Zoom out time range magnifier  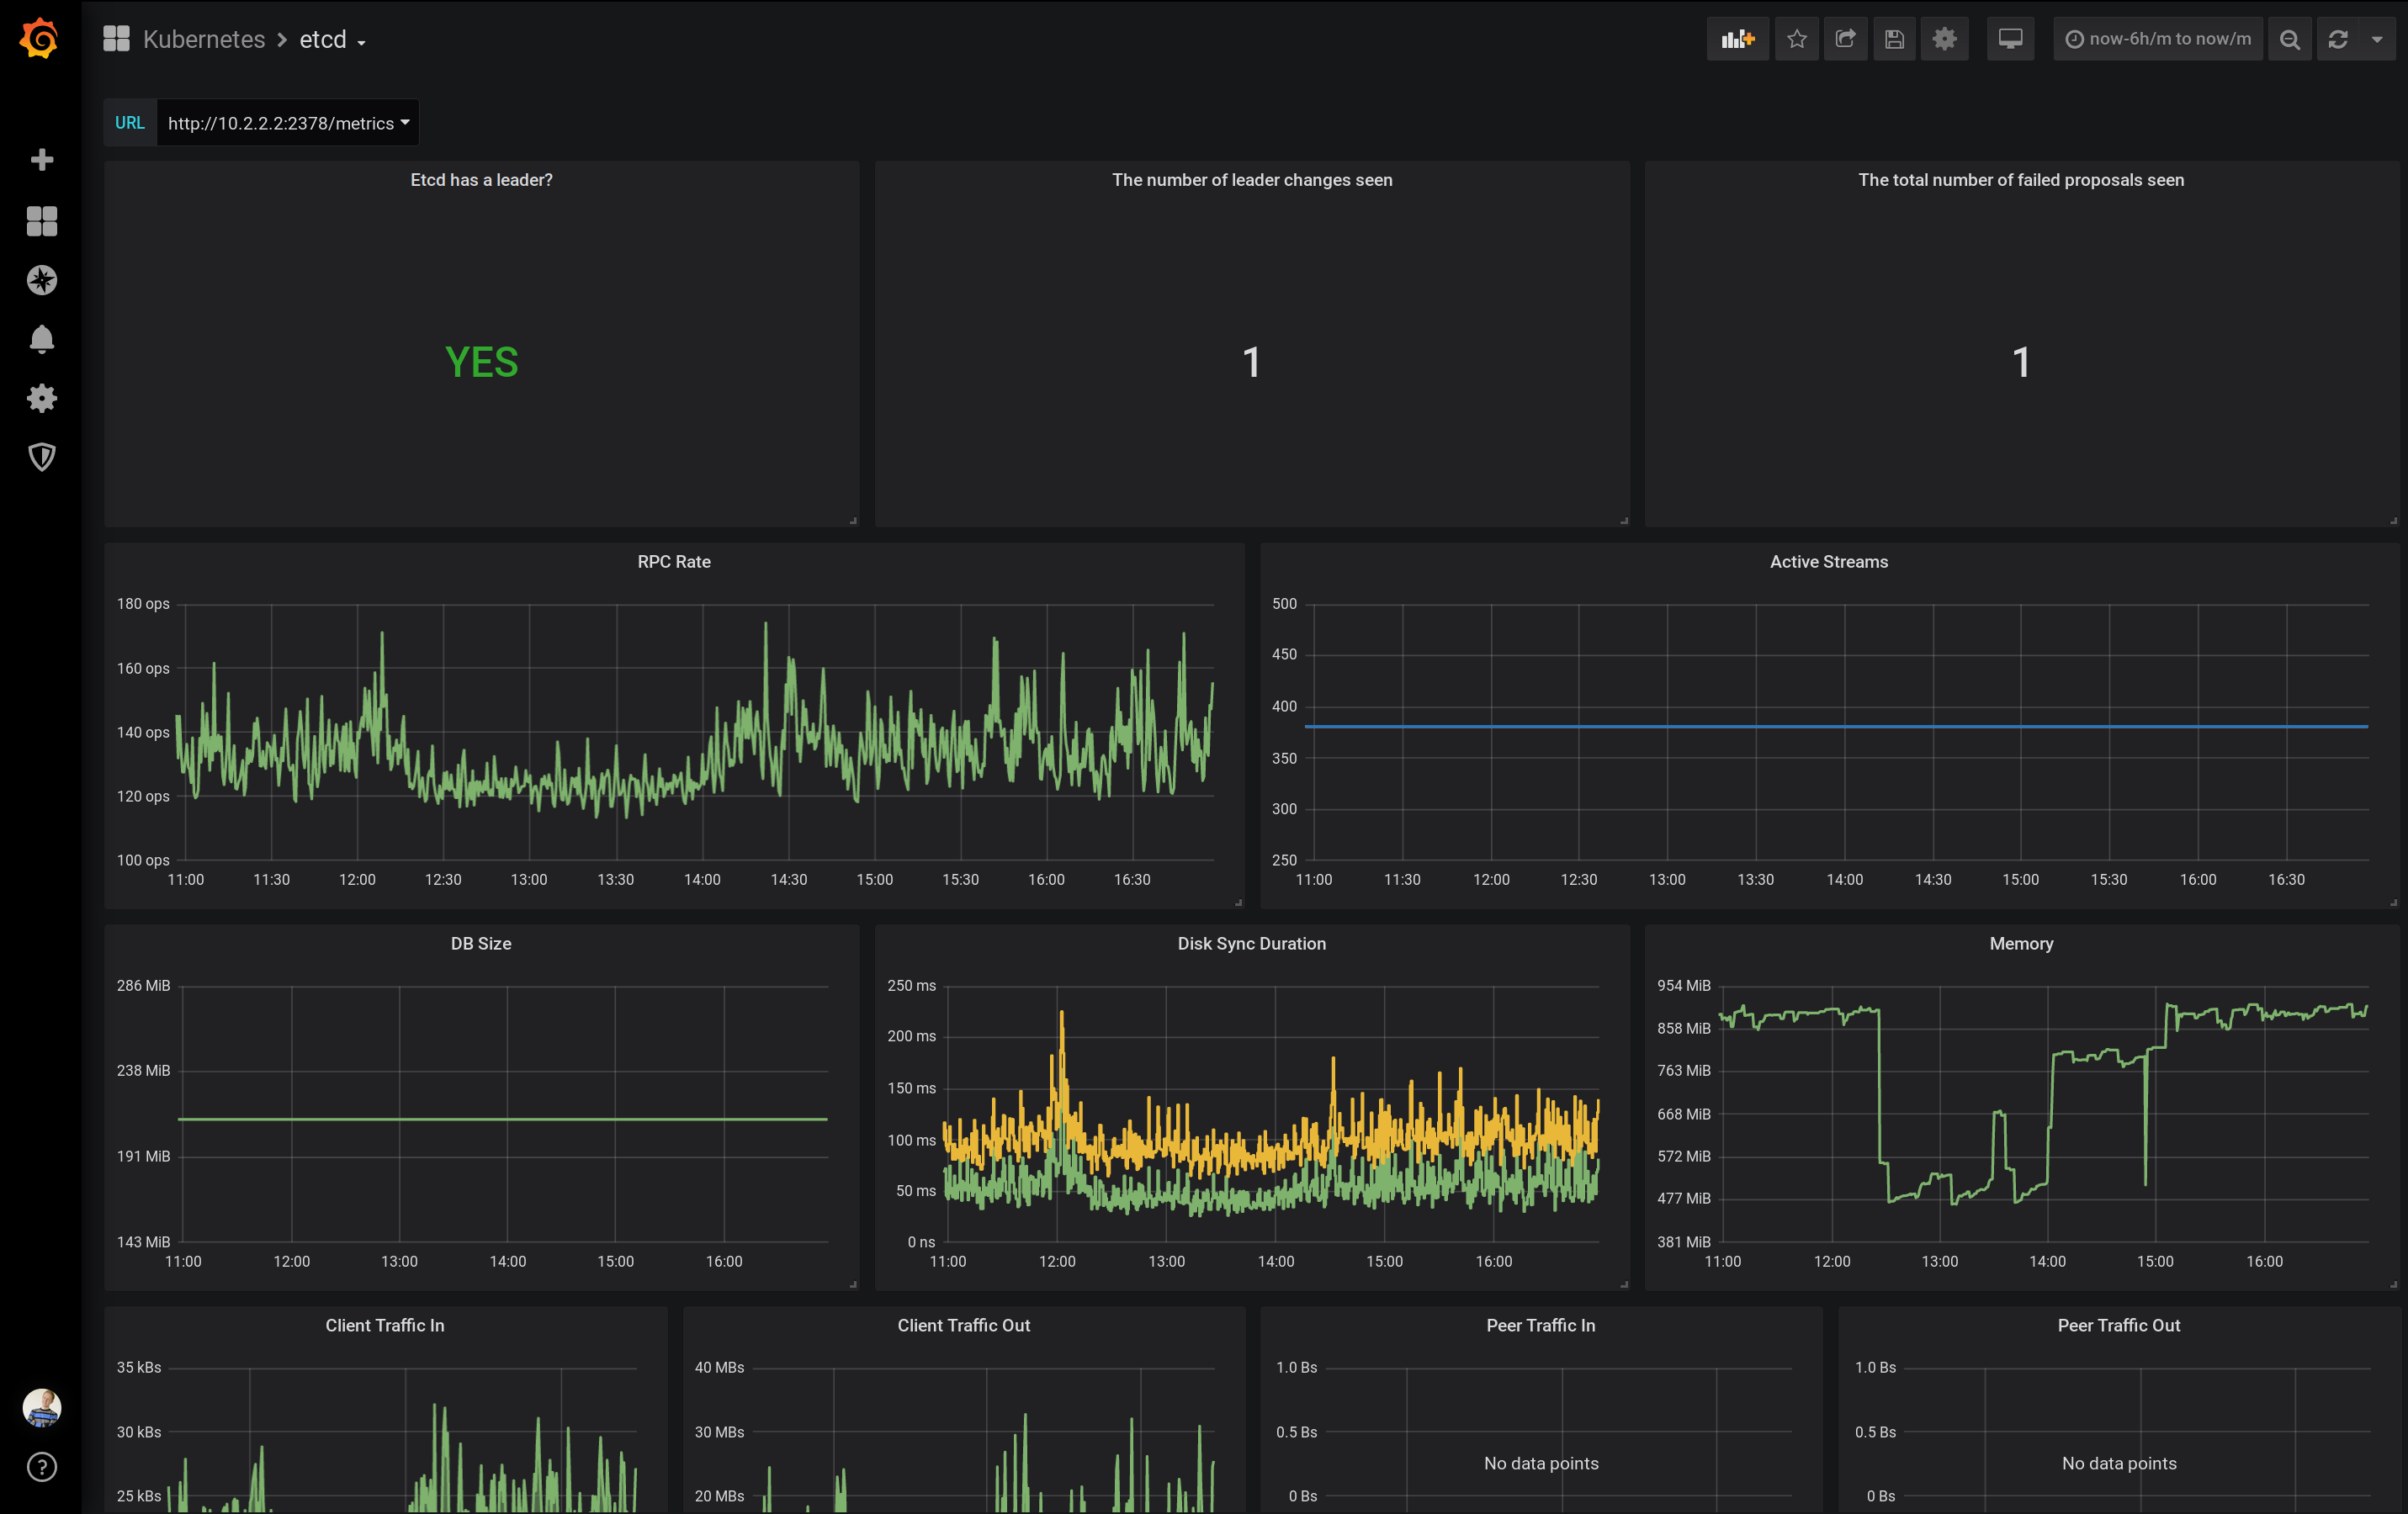[2289, 39]
